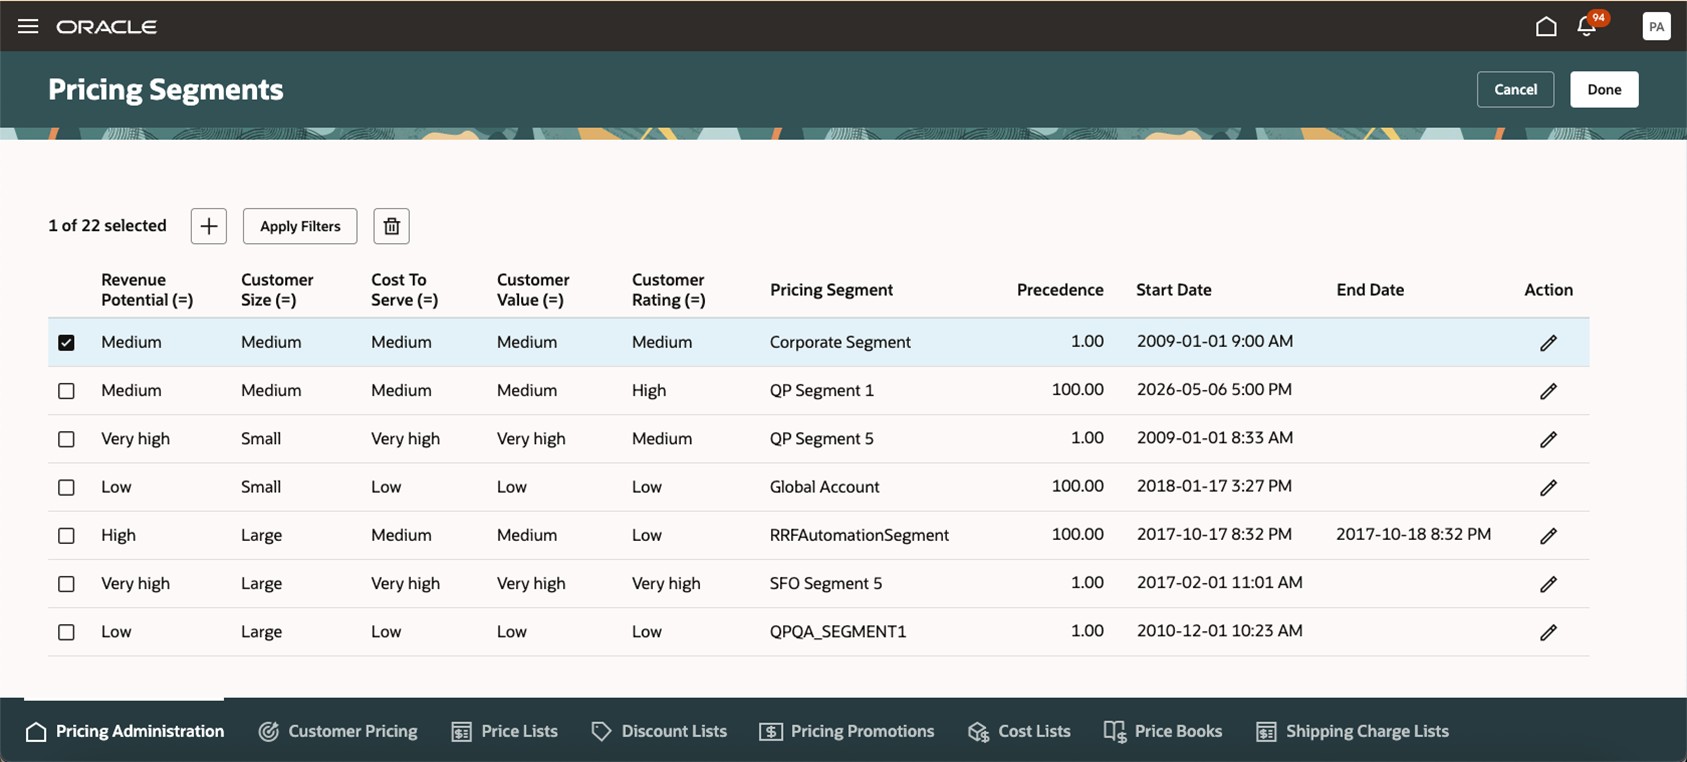The image size is (1687, 762).
Task: Click the Customer Size column header
Action: click(x=277, y=290)
